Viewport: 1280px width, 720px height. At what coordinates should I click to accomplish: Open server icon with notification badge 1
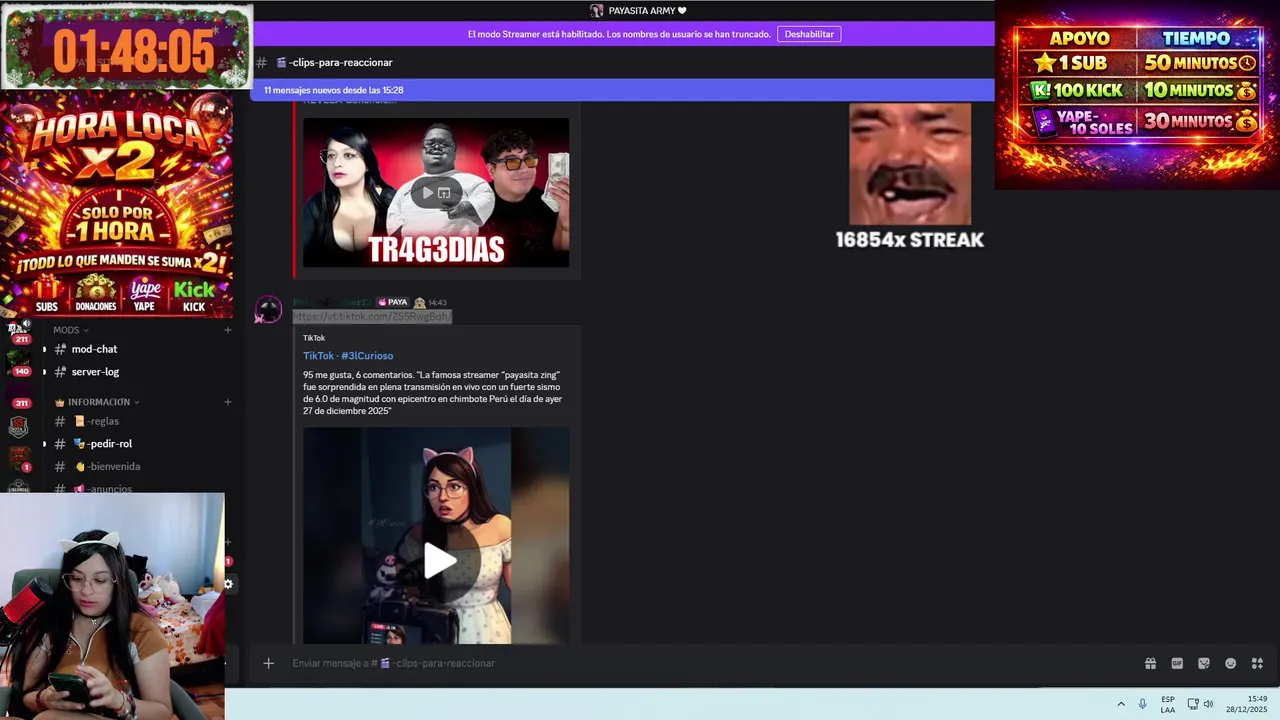tap(19, 459)
